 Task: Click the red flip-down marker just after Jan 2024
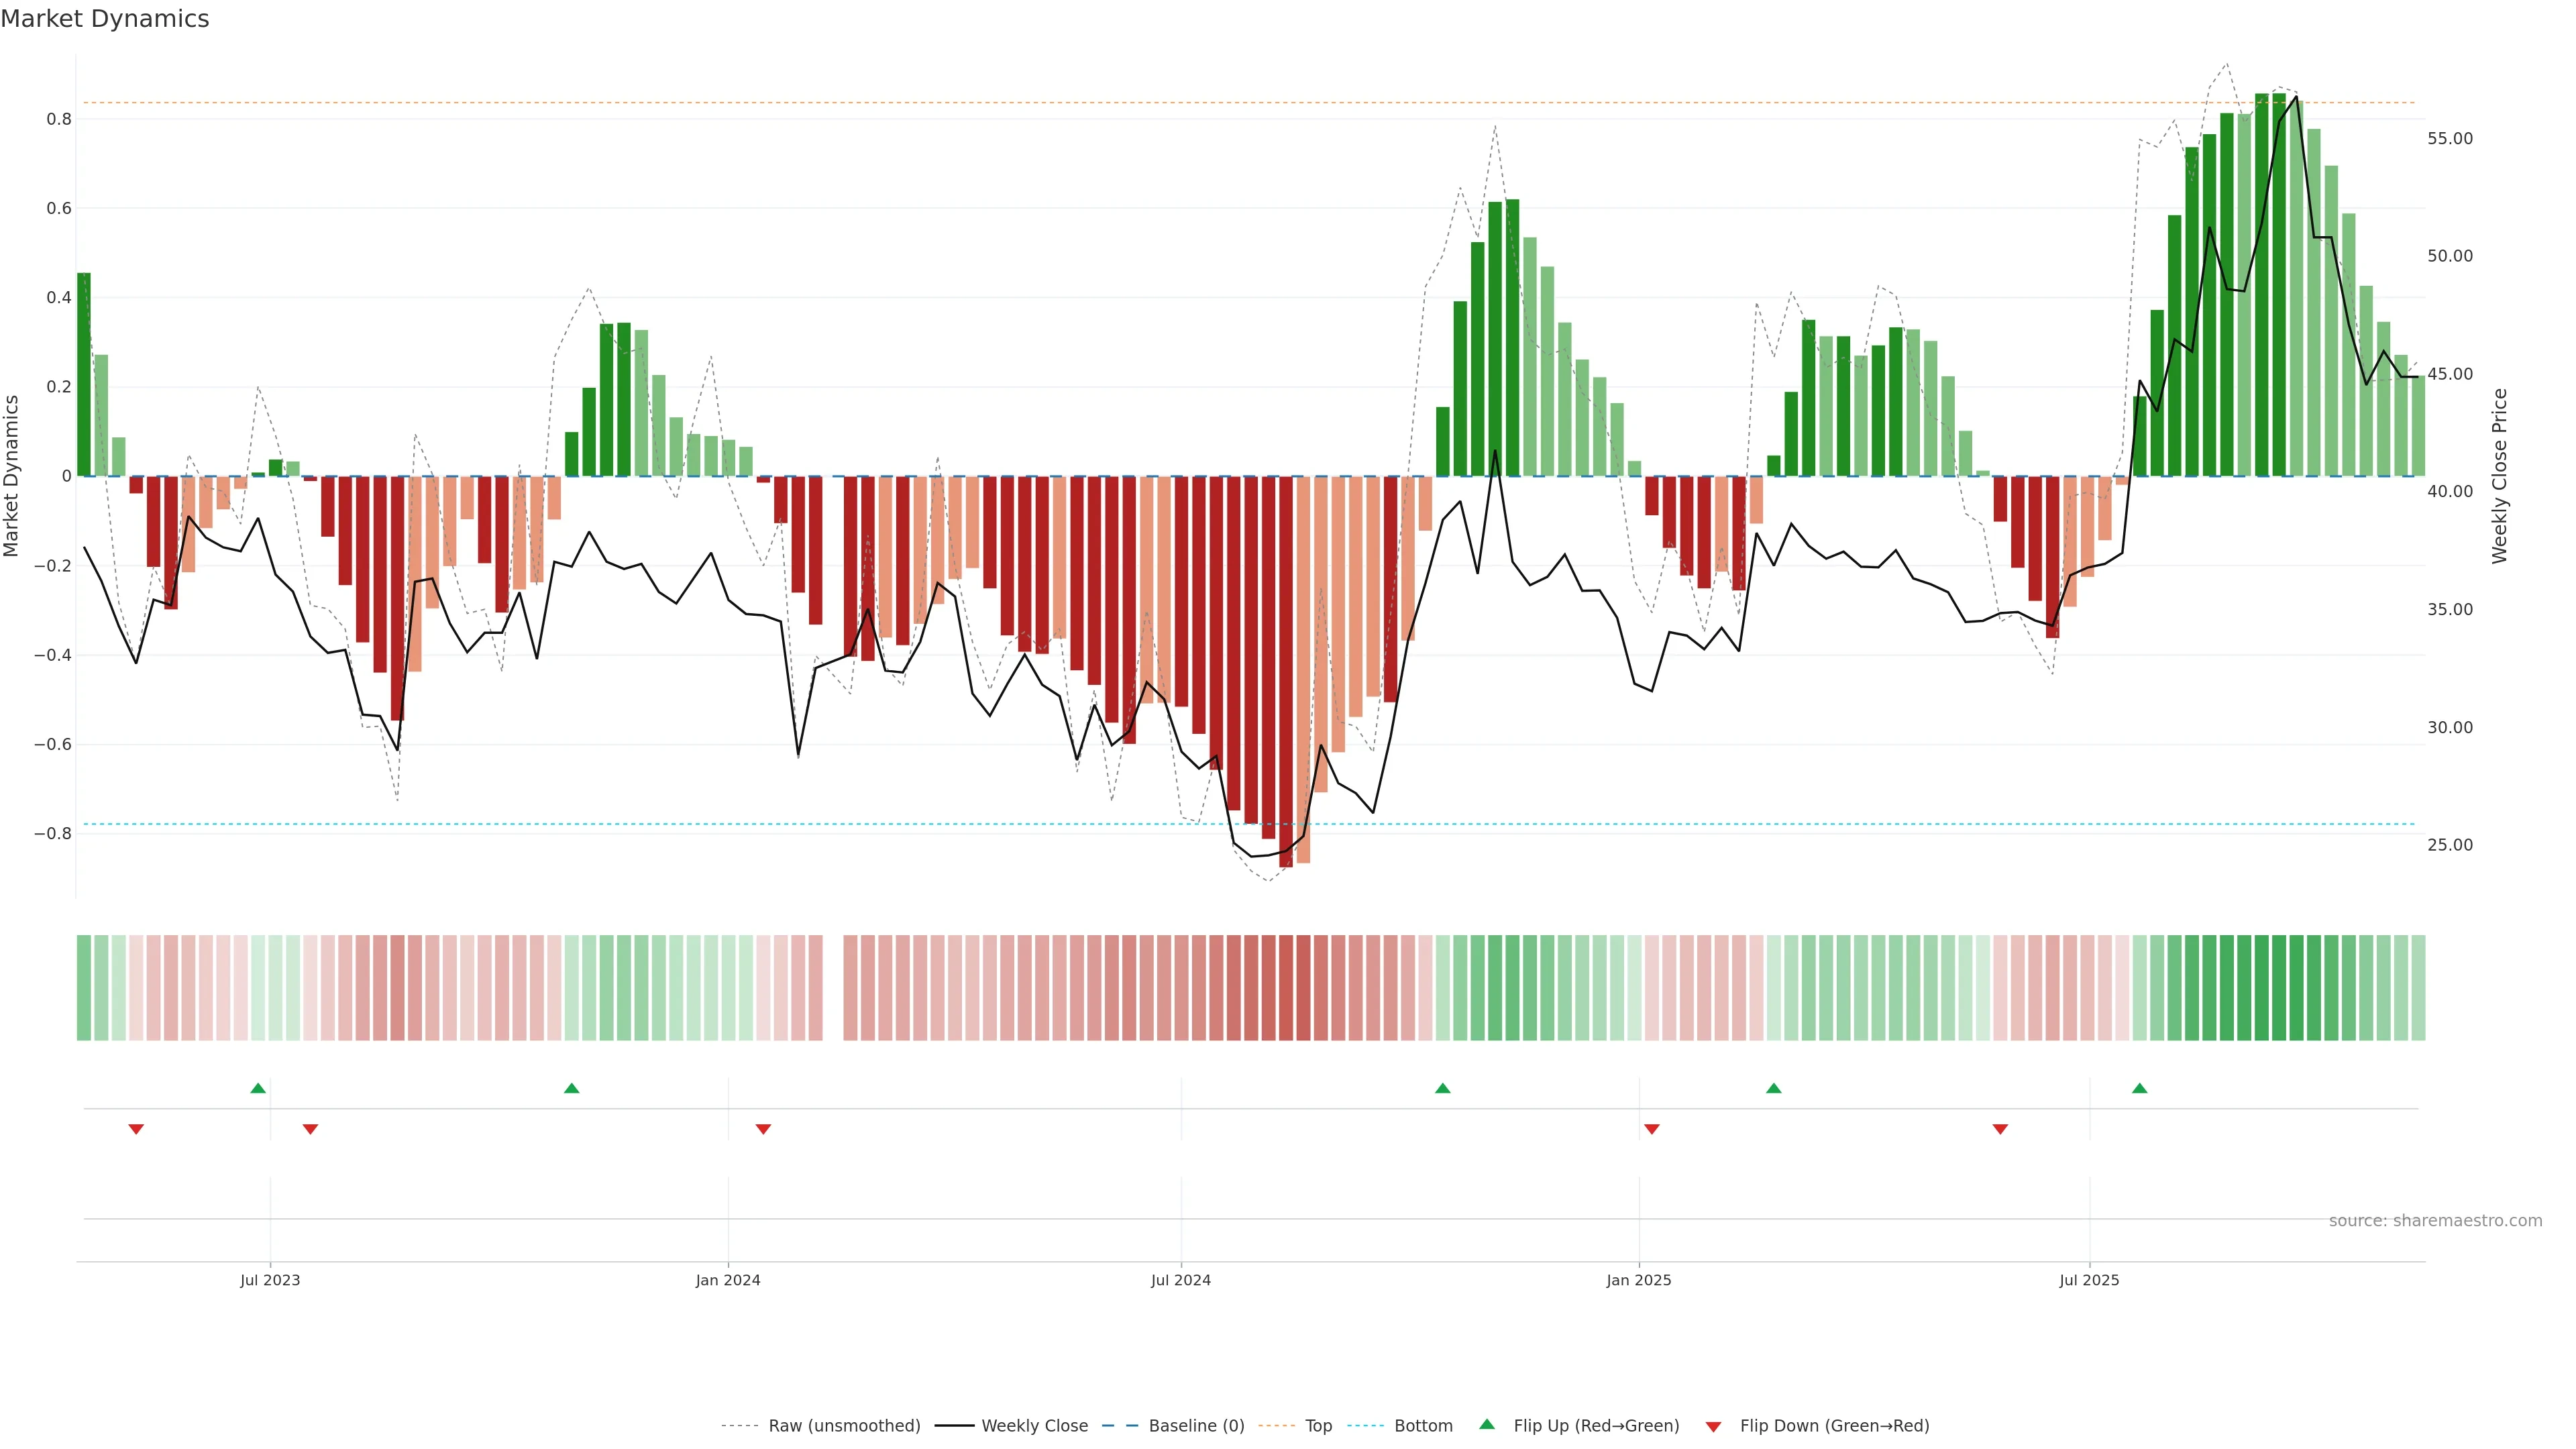click(x=763, y=1129)
